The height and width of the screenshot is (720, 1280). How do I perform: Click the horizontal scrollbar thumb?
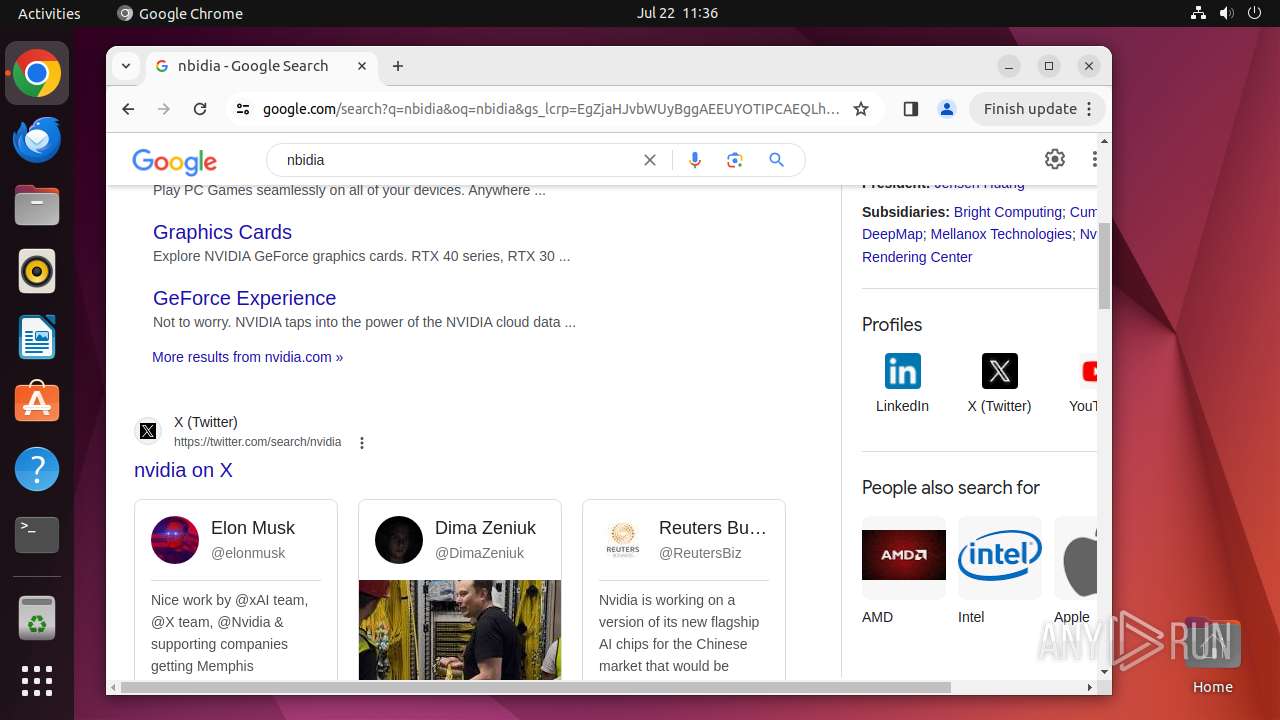coord(536,687)
